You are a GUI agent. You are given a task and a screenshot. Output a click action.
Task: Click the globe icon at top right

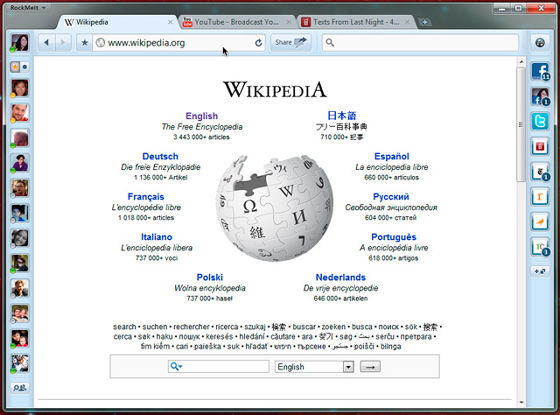(x=540, y=43)
